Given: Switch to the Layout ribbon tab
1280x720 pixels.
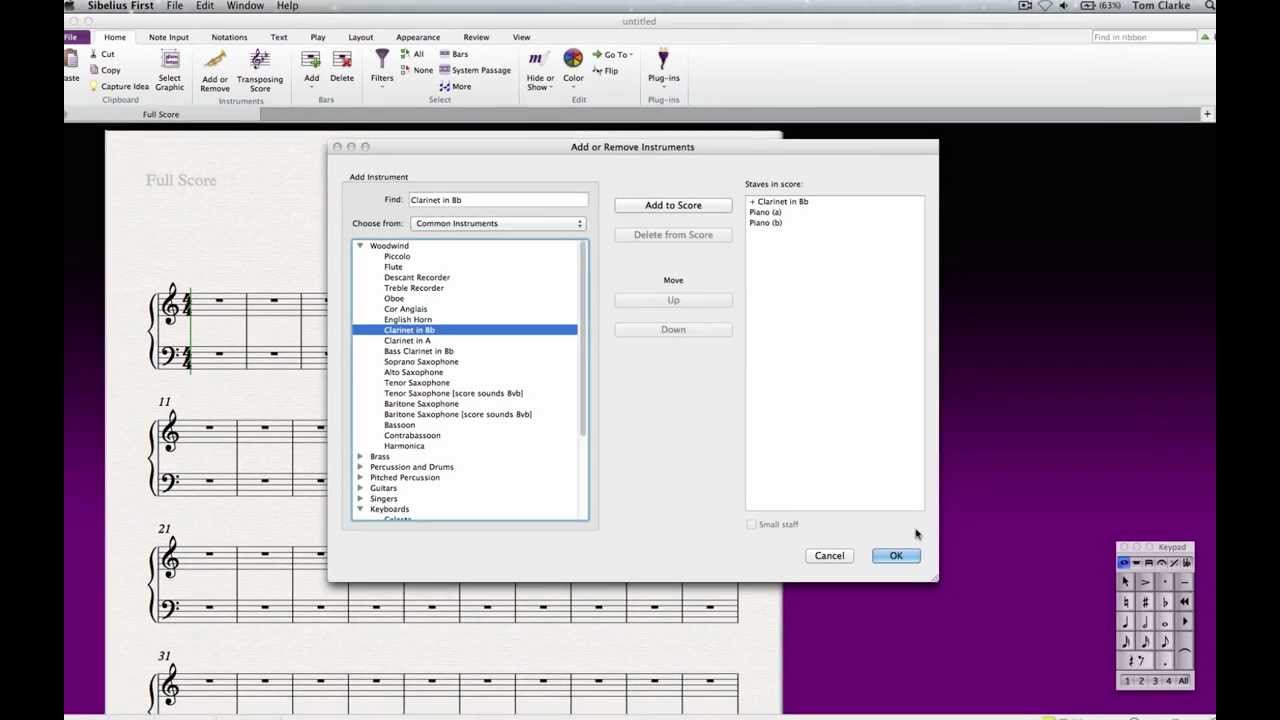Looking at the screenshot, I should click(360, 37).
